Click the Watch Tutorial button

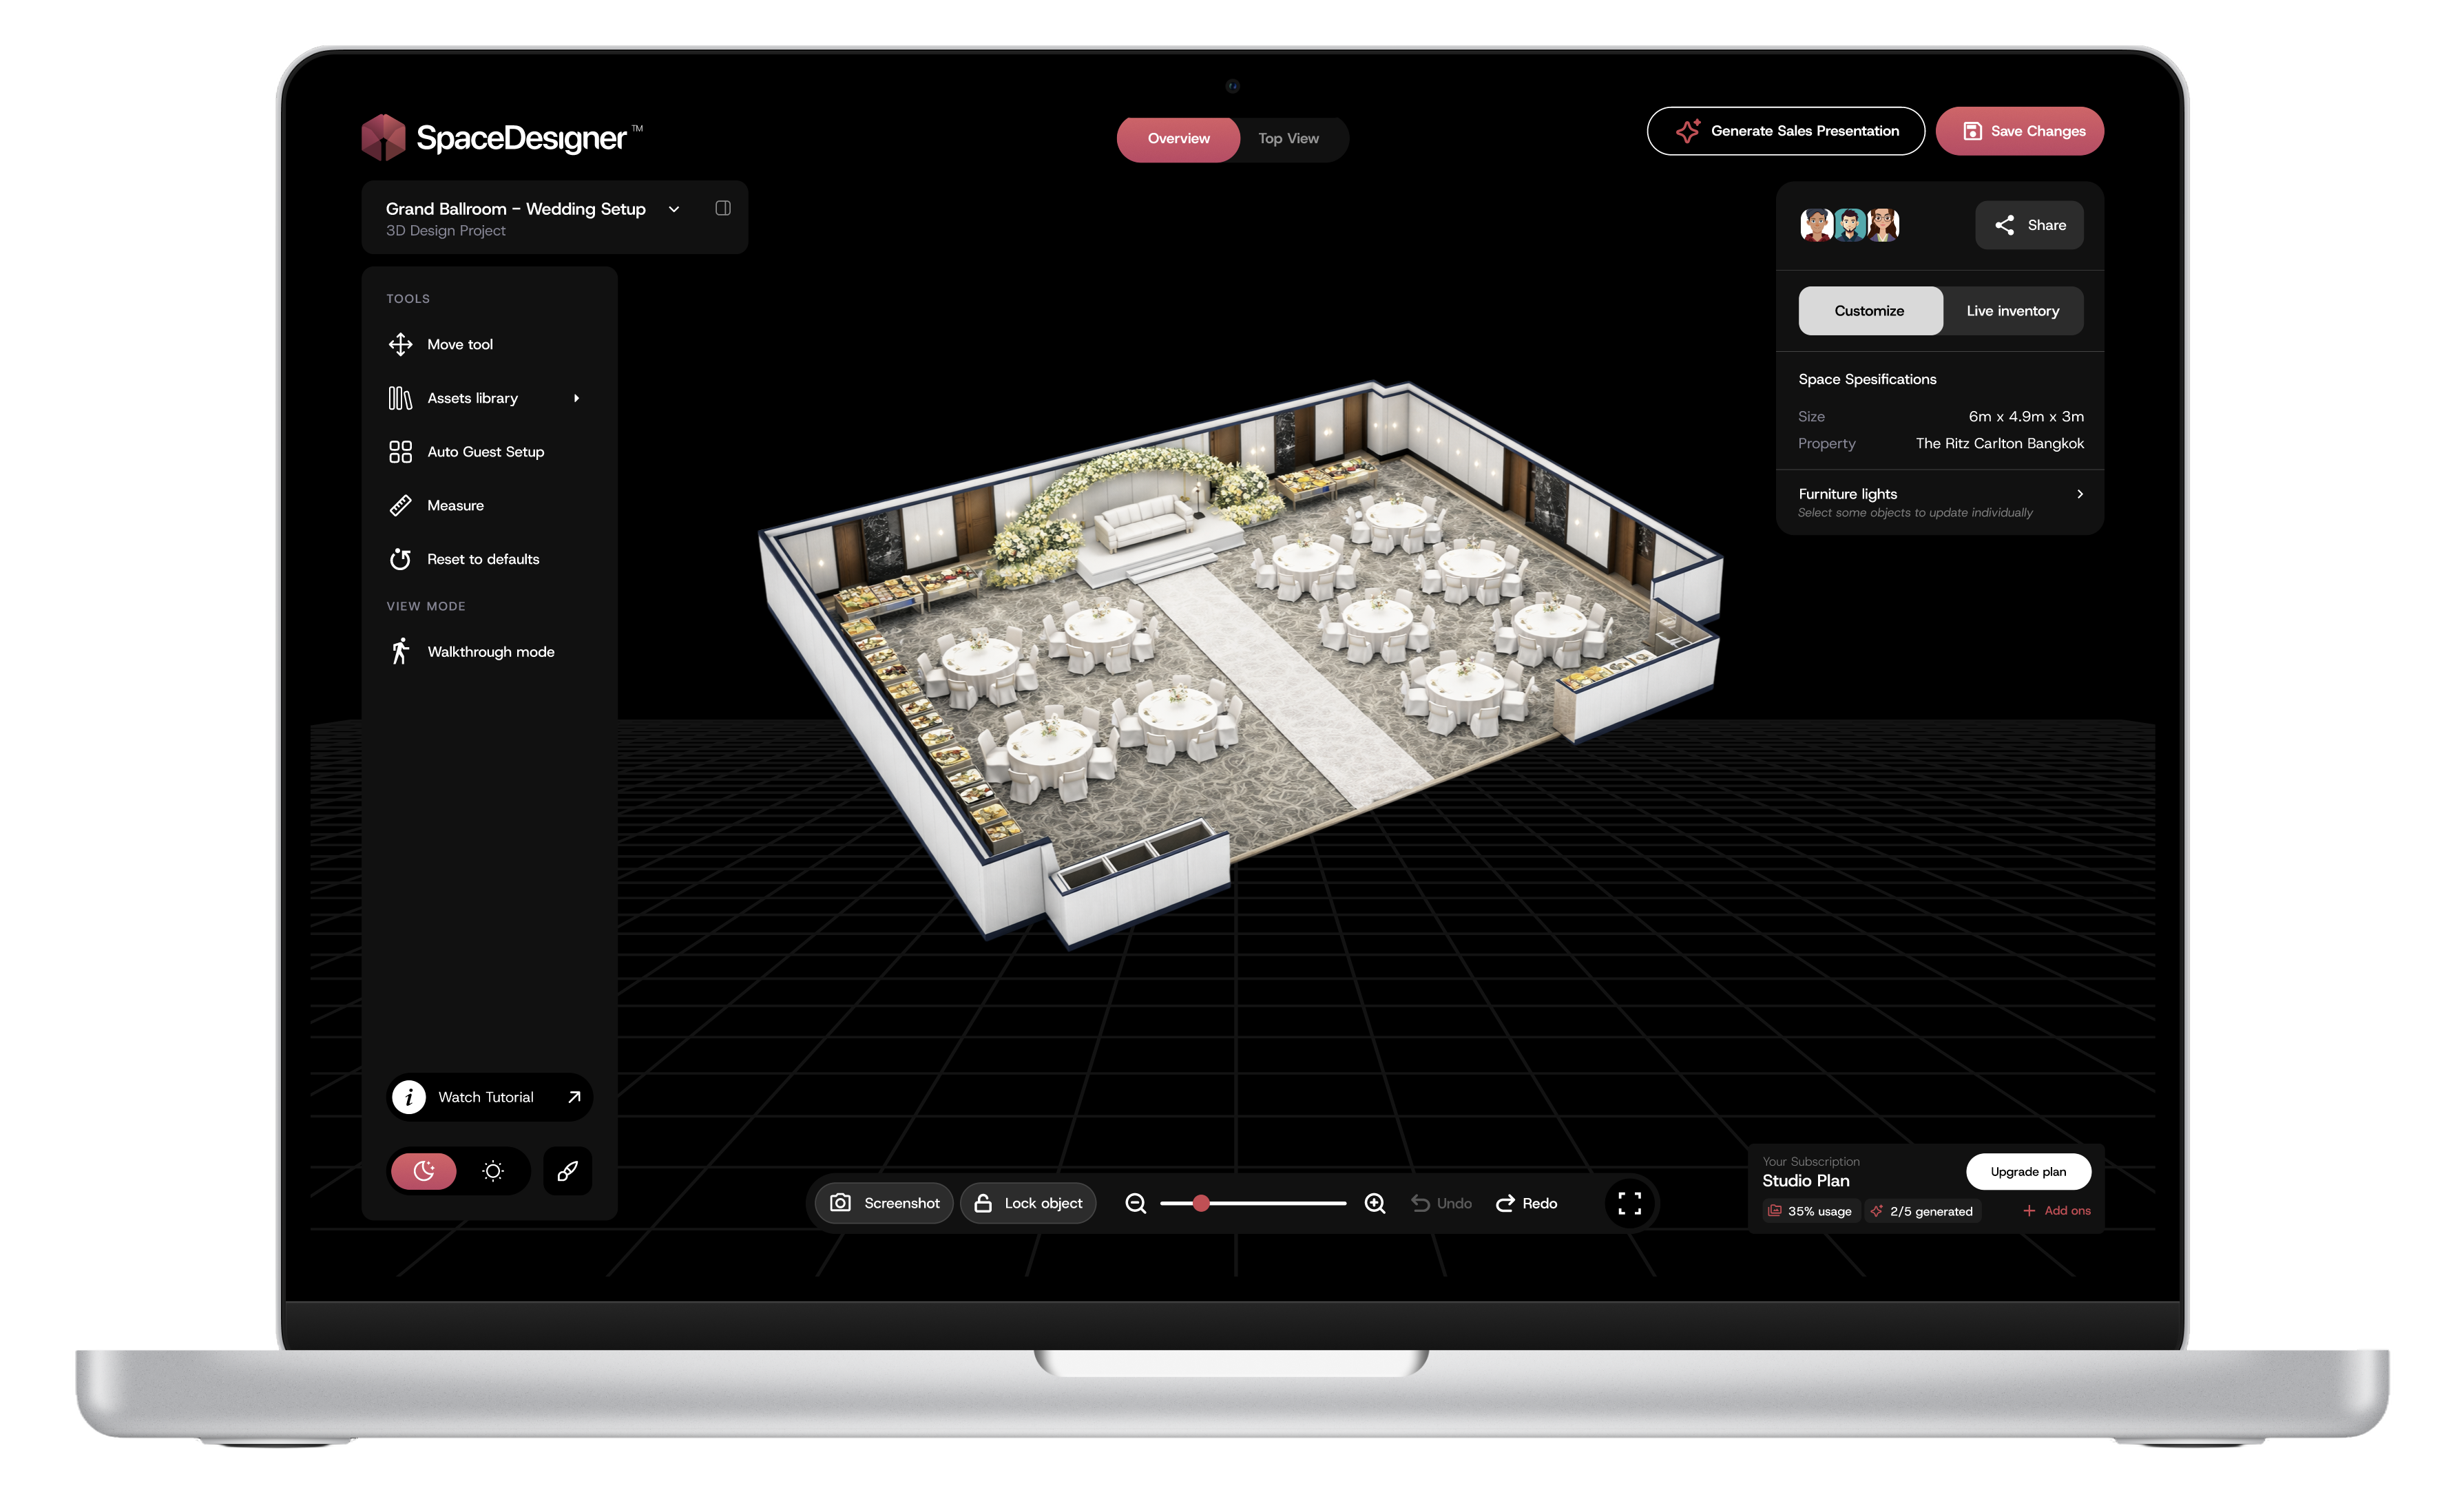pyautogui.click(x=489, y=1097)
